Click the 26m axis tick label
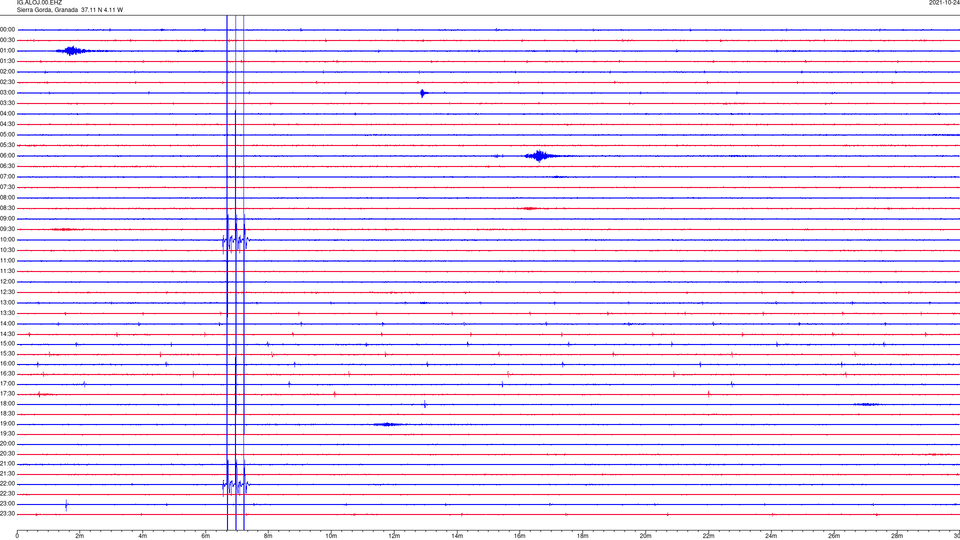 [834, 536]
